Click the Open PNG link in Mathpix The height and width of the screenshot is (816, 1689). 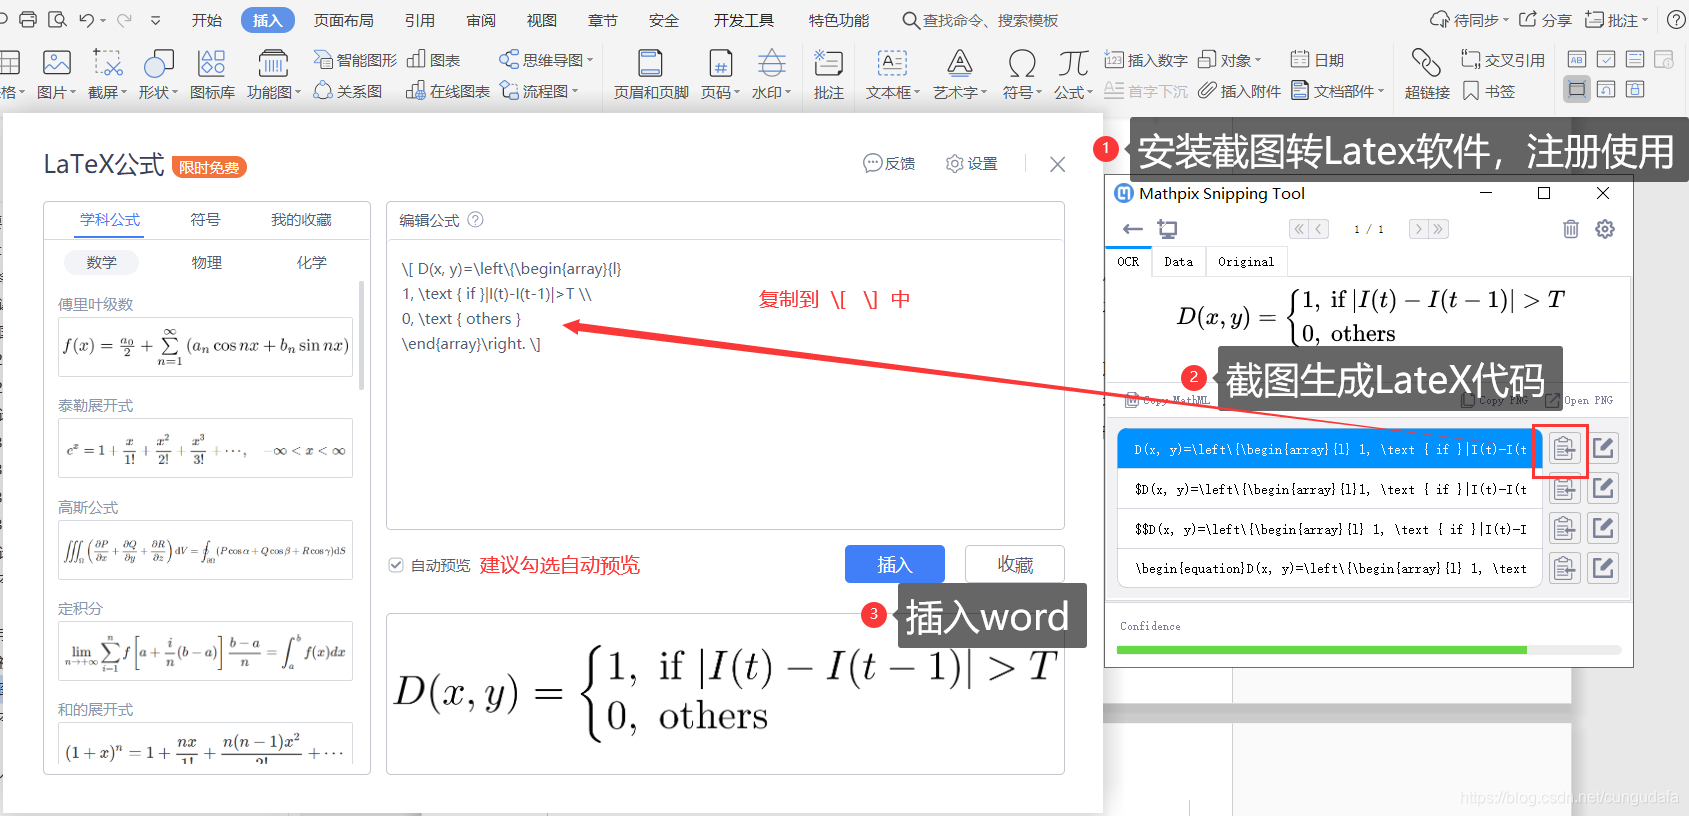tap(1579, 400)
